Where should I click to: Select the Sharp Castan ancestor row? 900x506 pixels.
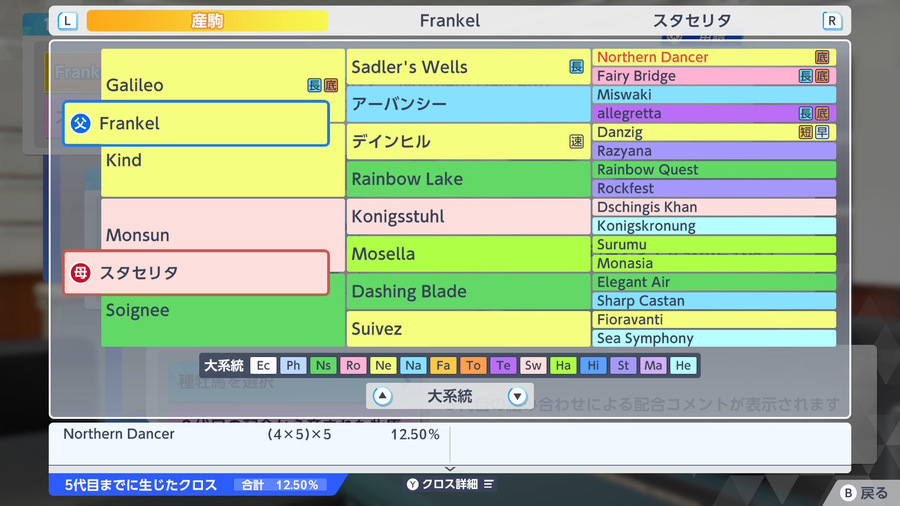pyautogui.click(x=714, y=301)
